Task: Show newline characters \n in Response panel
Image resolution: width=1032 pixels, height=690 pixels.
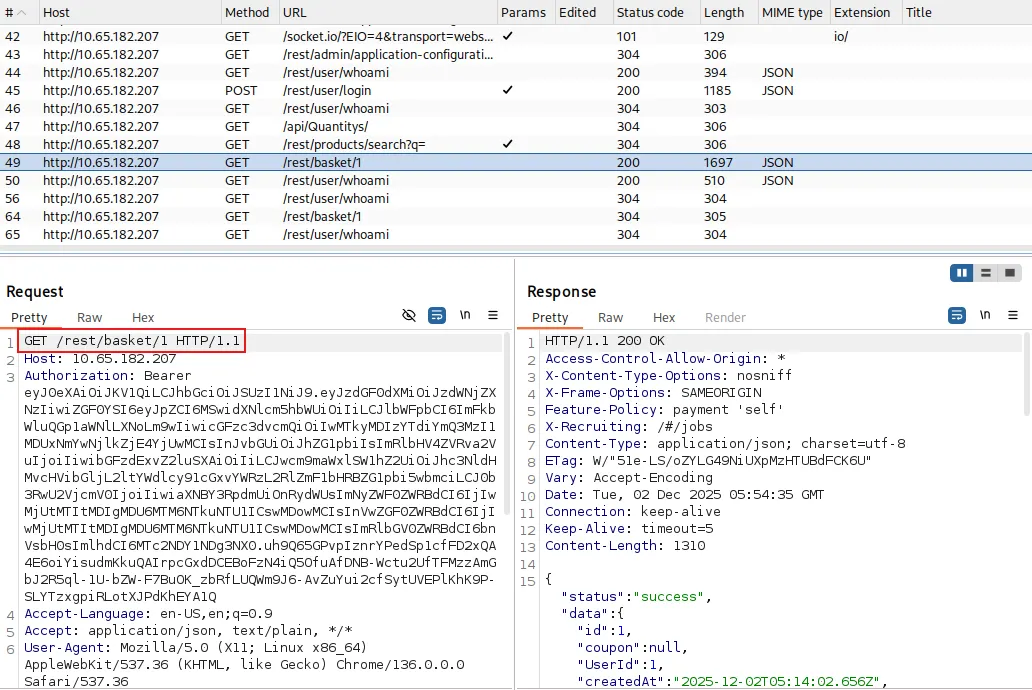Action: [985, 315]
